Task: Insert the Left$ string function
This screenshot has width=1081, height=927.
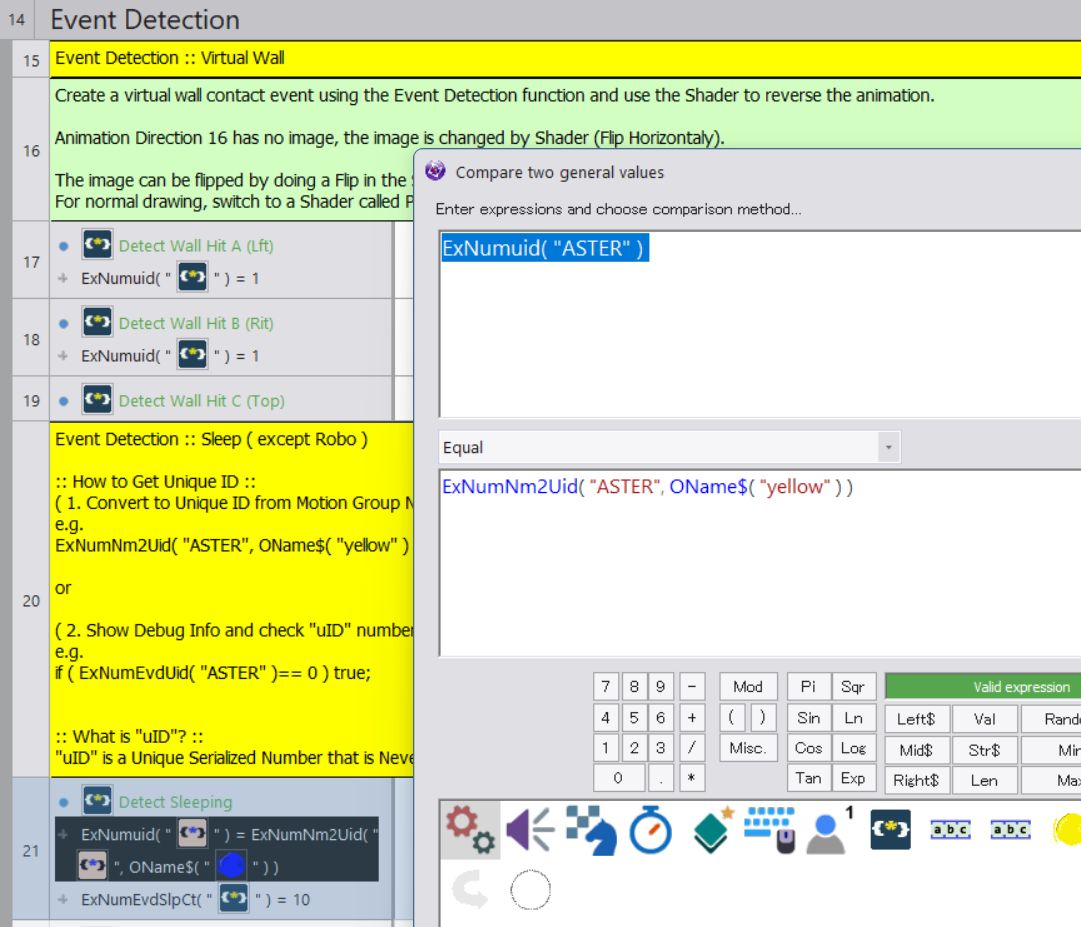Action: (916, 718)
